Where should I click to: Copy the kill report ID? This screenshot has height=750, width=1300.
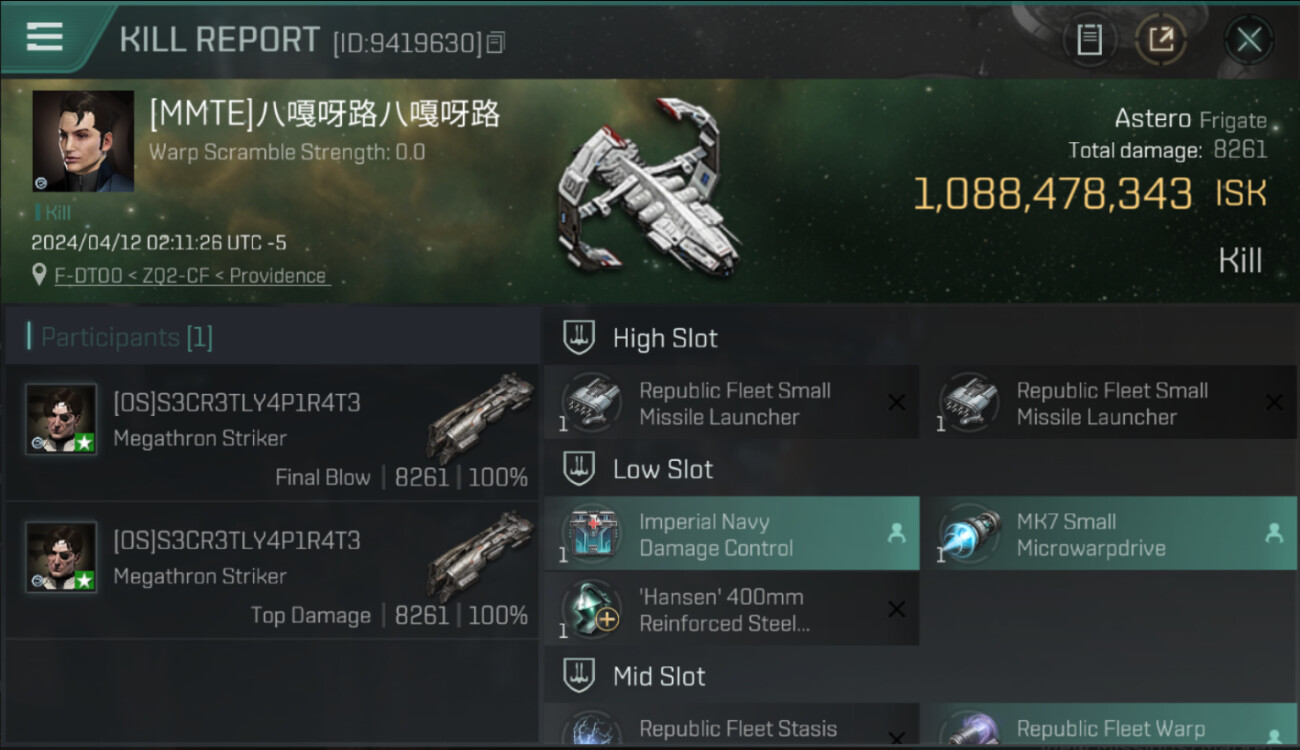coord(496,42)
